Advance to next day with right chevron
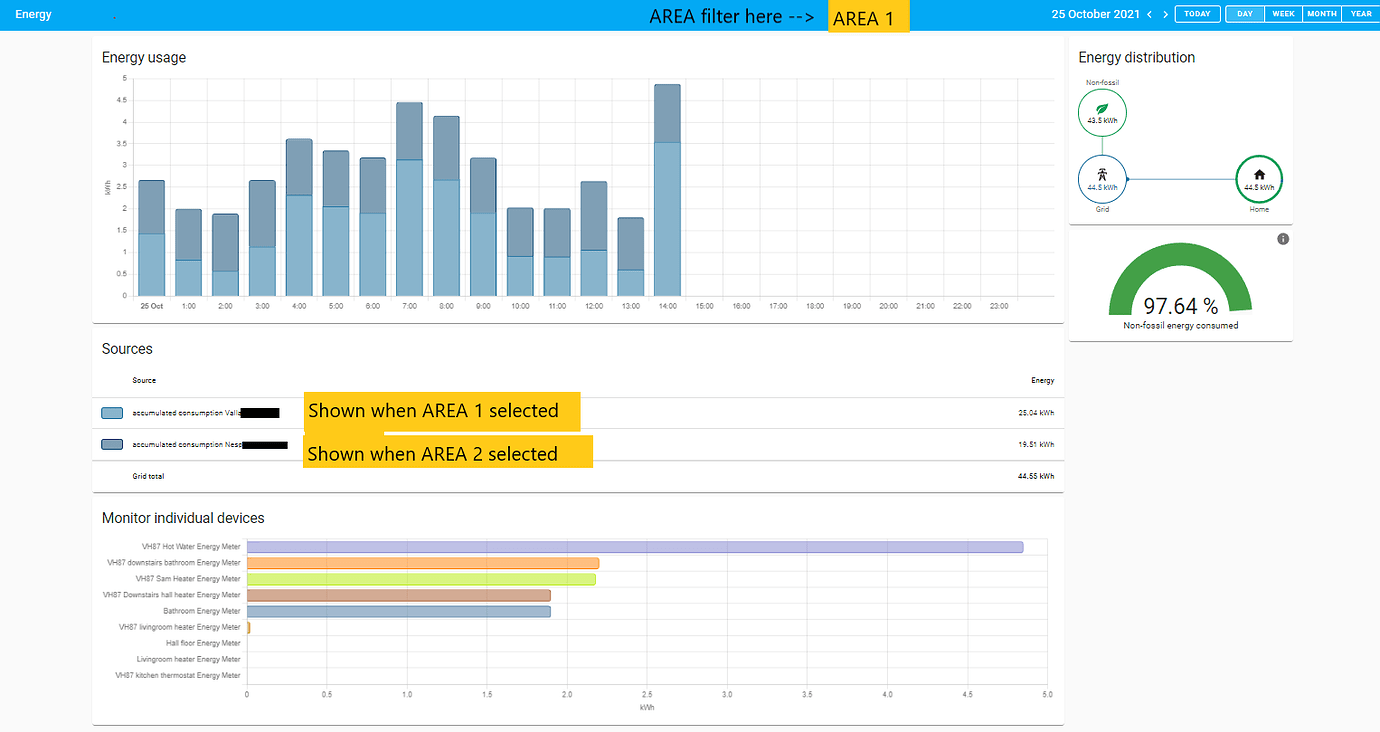The width and height of the screenshot is (1380, 732). tap(1165, 14)
